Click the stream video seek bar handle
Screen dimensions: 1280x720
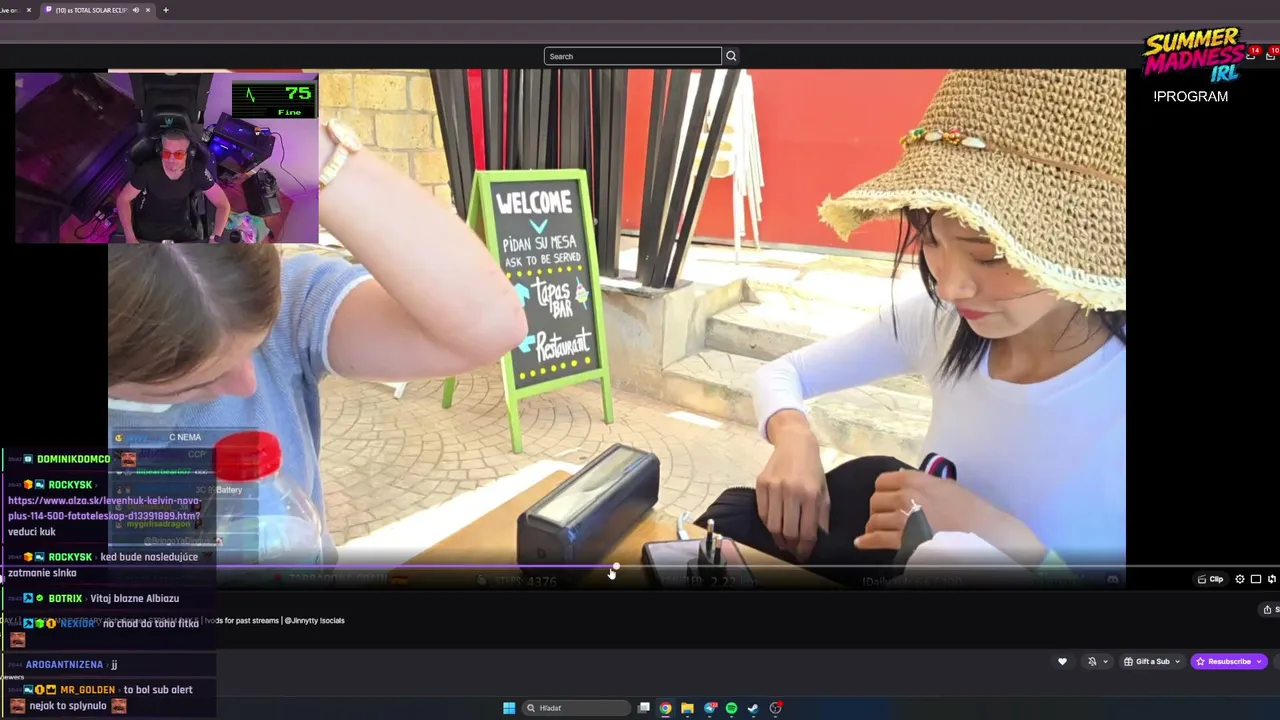614,567
